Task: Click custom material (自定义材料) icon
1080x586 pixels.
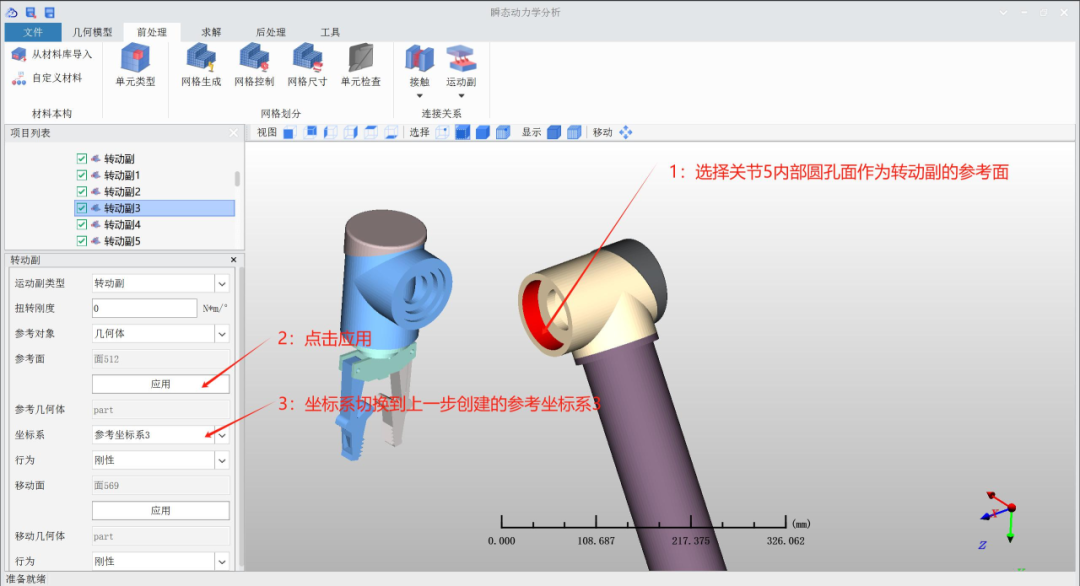Action: pyautogui.click(x=19, y=79)
